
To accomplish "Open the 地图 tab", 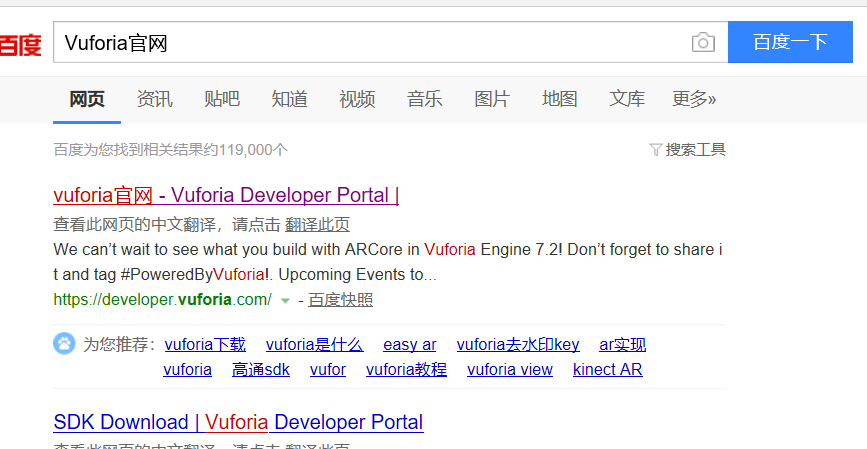I will [560, 99].
